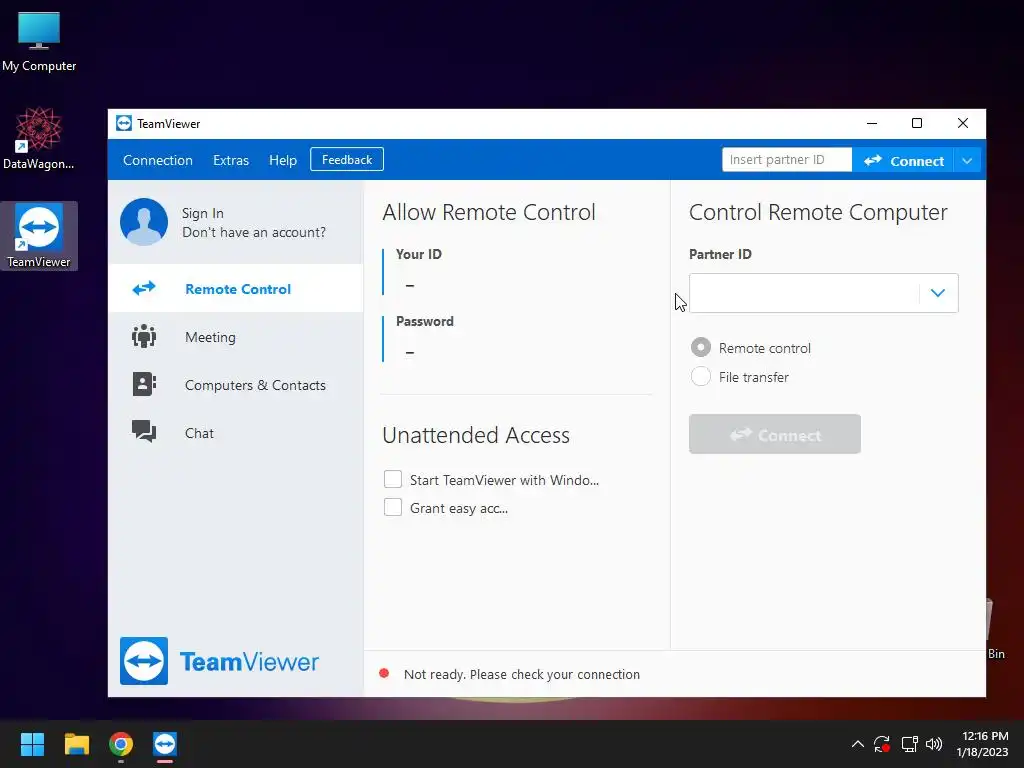Launch File Explorer from taskbar

[x=76, y=744]
